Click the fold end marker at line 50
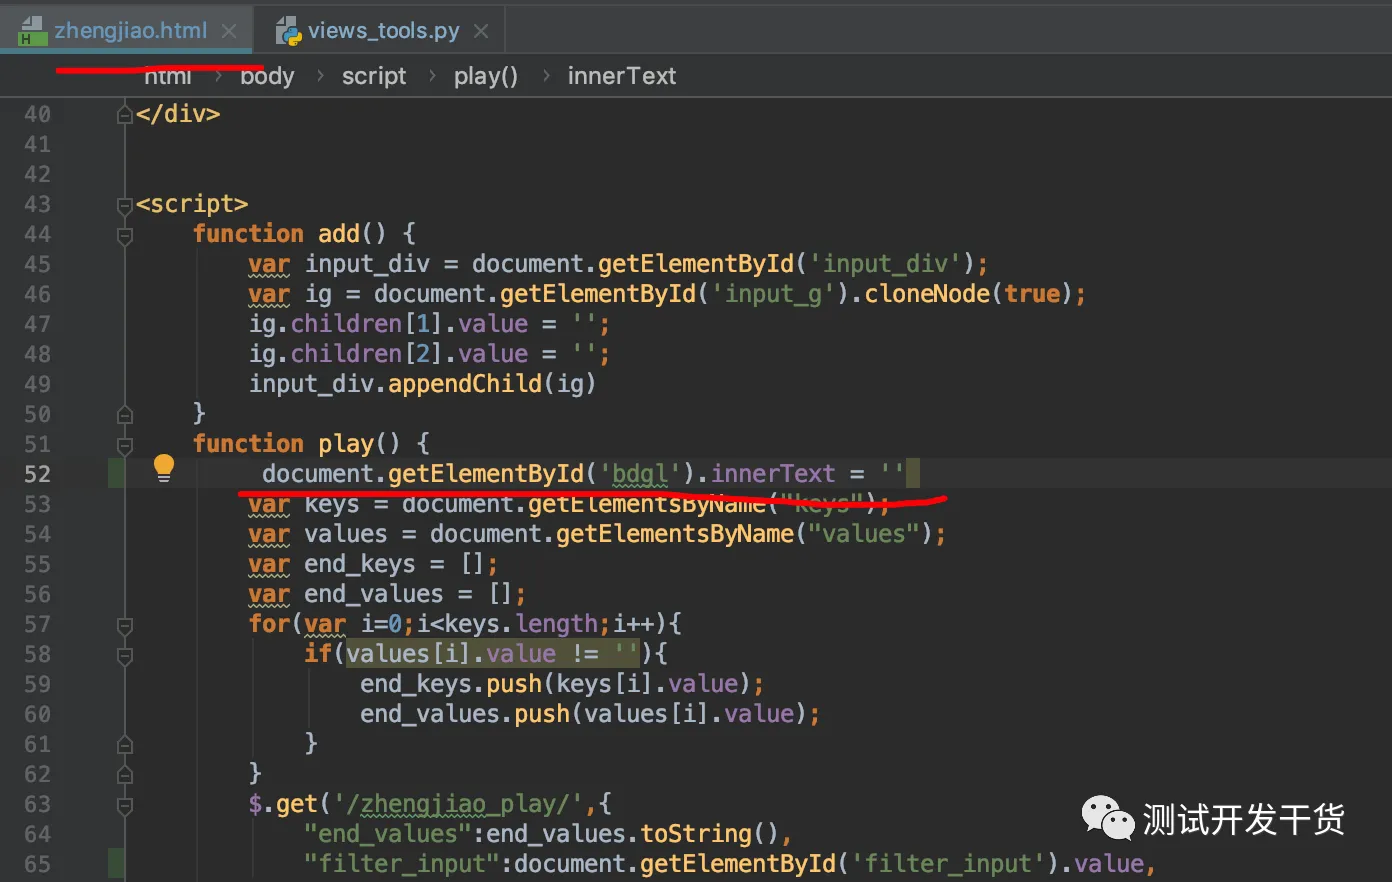The height and width of the screenshot is (882, 1392). (125, 414)
